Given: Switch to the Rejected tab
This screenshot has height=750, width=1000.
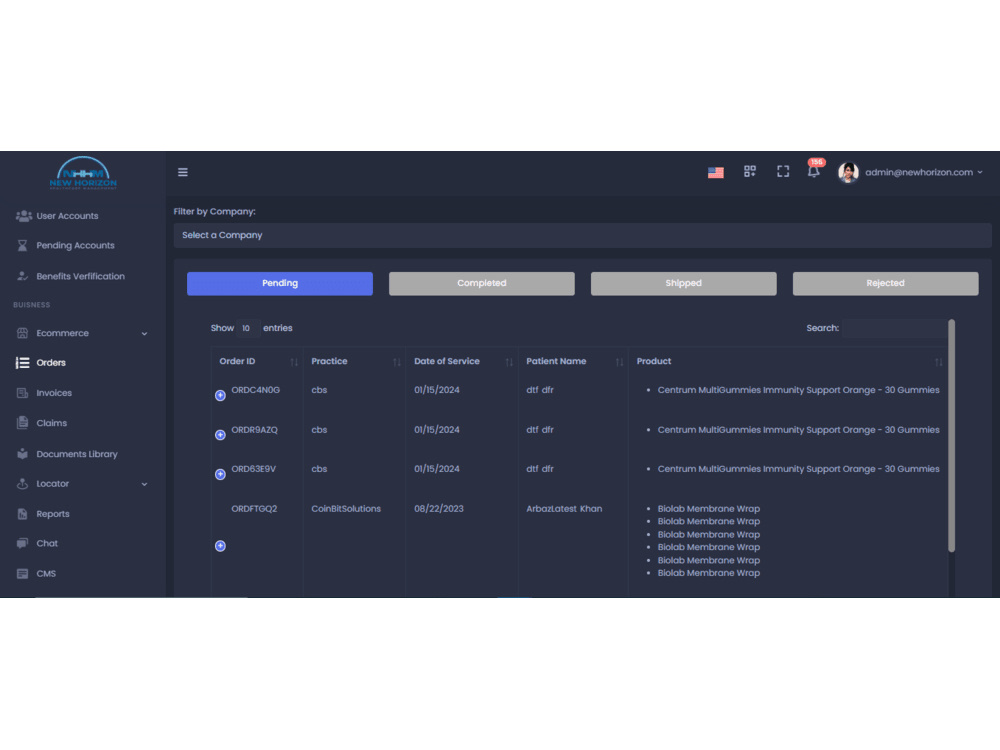Looking at the screenshot, I should [885, 283].
